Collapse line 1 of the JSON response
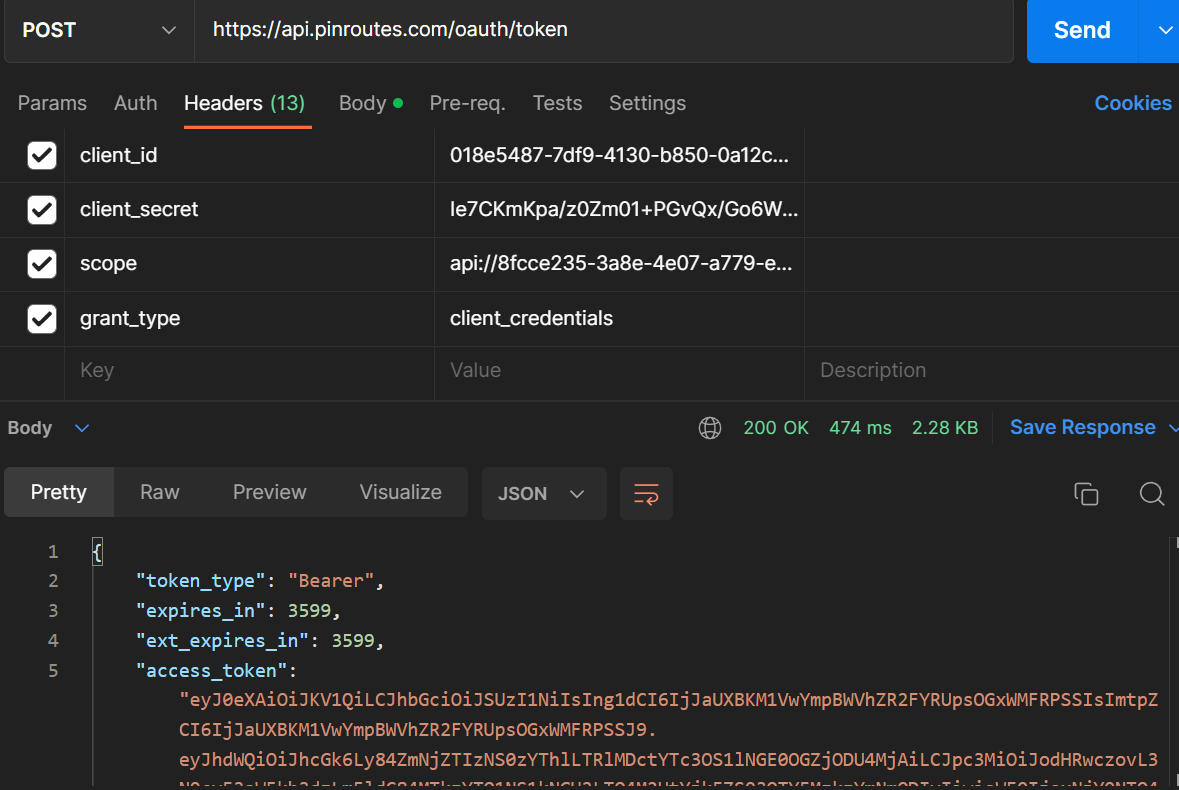 coord(96,551)
